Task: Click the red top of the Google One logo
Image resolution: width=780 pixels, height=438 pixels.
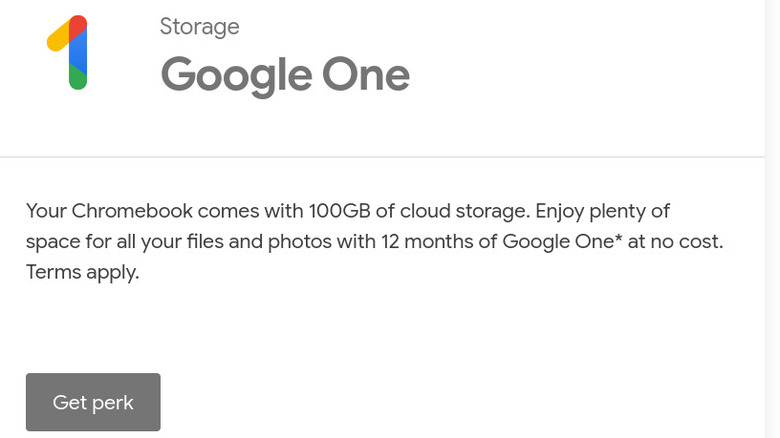Action: (x=77, y=25)
